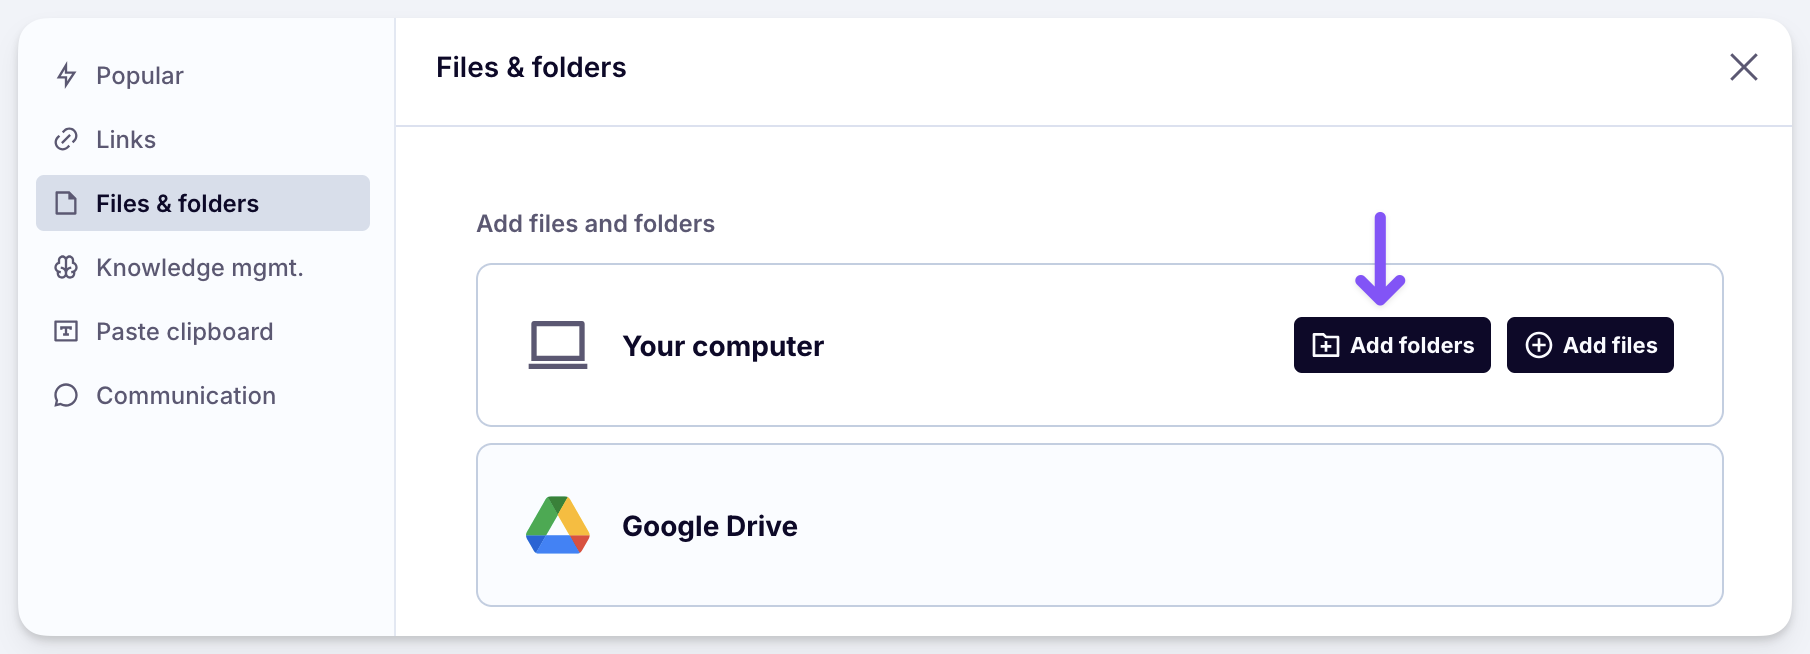The width and height of the screenshot is (1810, 654).
Task: Click the Paste clipboard text-box icon
Action: pos(66,331)
